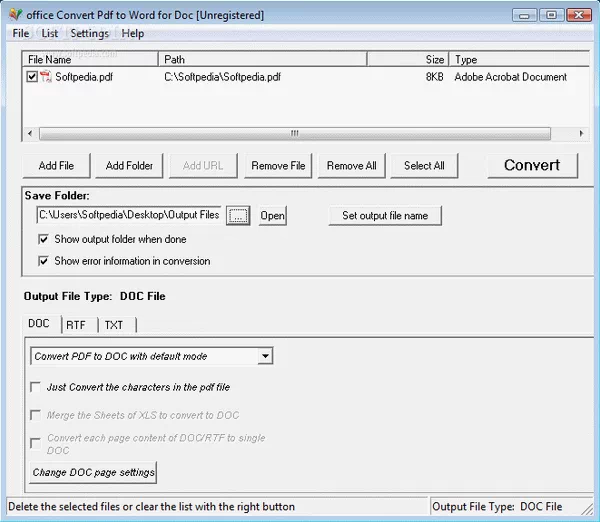Close the converter window
Image resolution: width=600 pixels, height=522 pixels.
579,15
